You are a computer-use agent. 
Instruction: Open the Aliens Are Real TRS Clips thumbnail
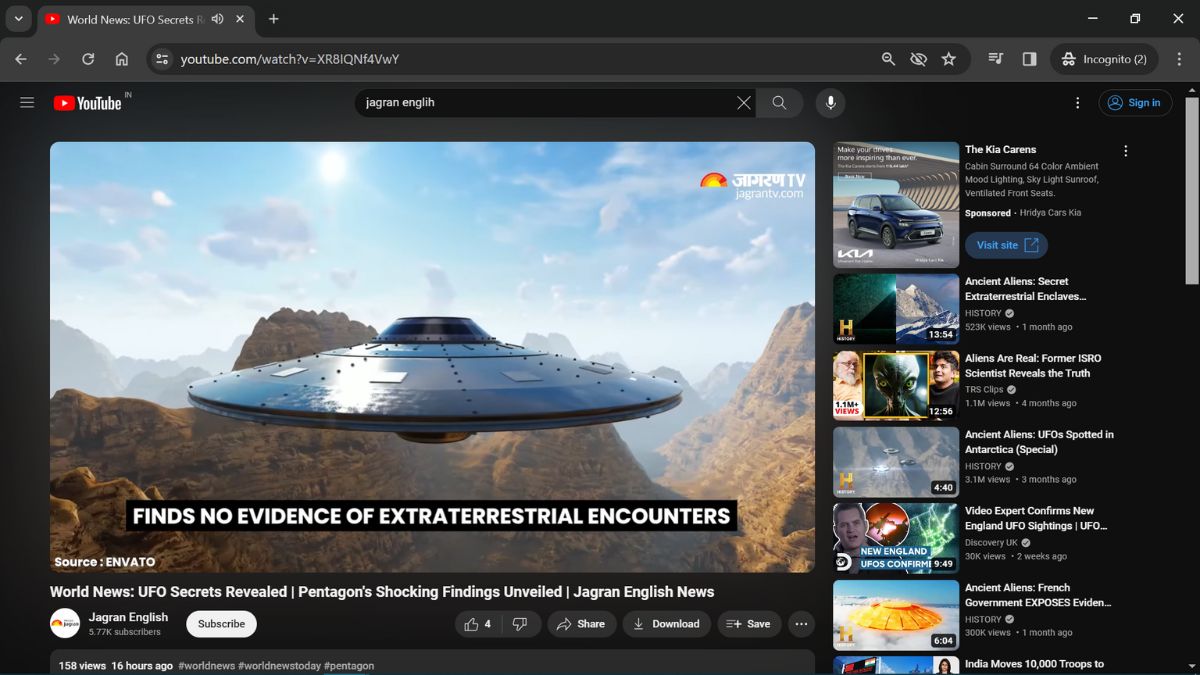895,385
